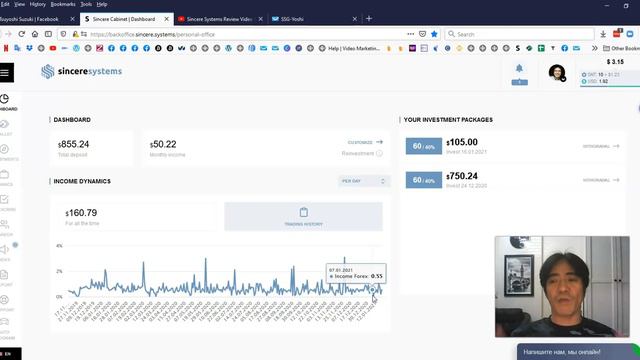Viewport: 640px width, 360px height.
Task: Open the auto program car sidebar icon
Action: click(x=4, y=323)
